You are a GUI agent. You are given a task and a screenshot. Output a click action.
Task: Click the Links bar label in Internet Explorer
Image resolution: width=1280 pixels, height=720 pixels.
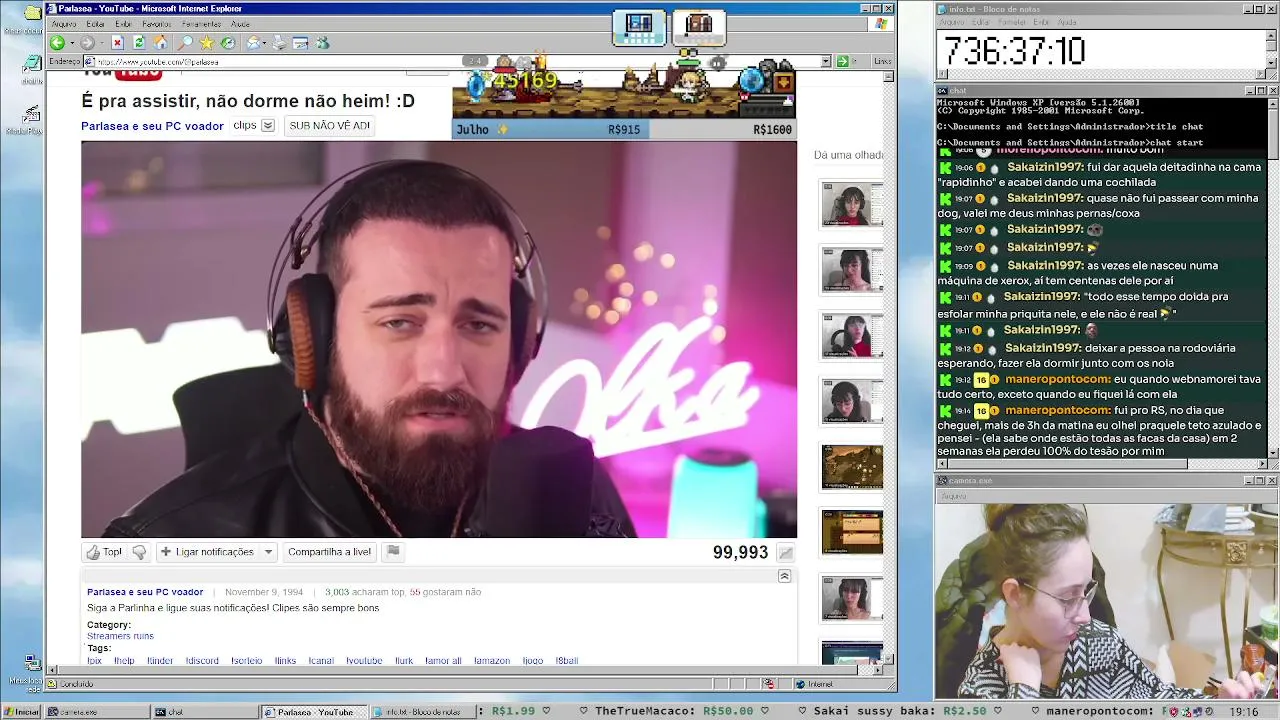click(x=882, y=62)
